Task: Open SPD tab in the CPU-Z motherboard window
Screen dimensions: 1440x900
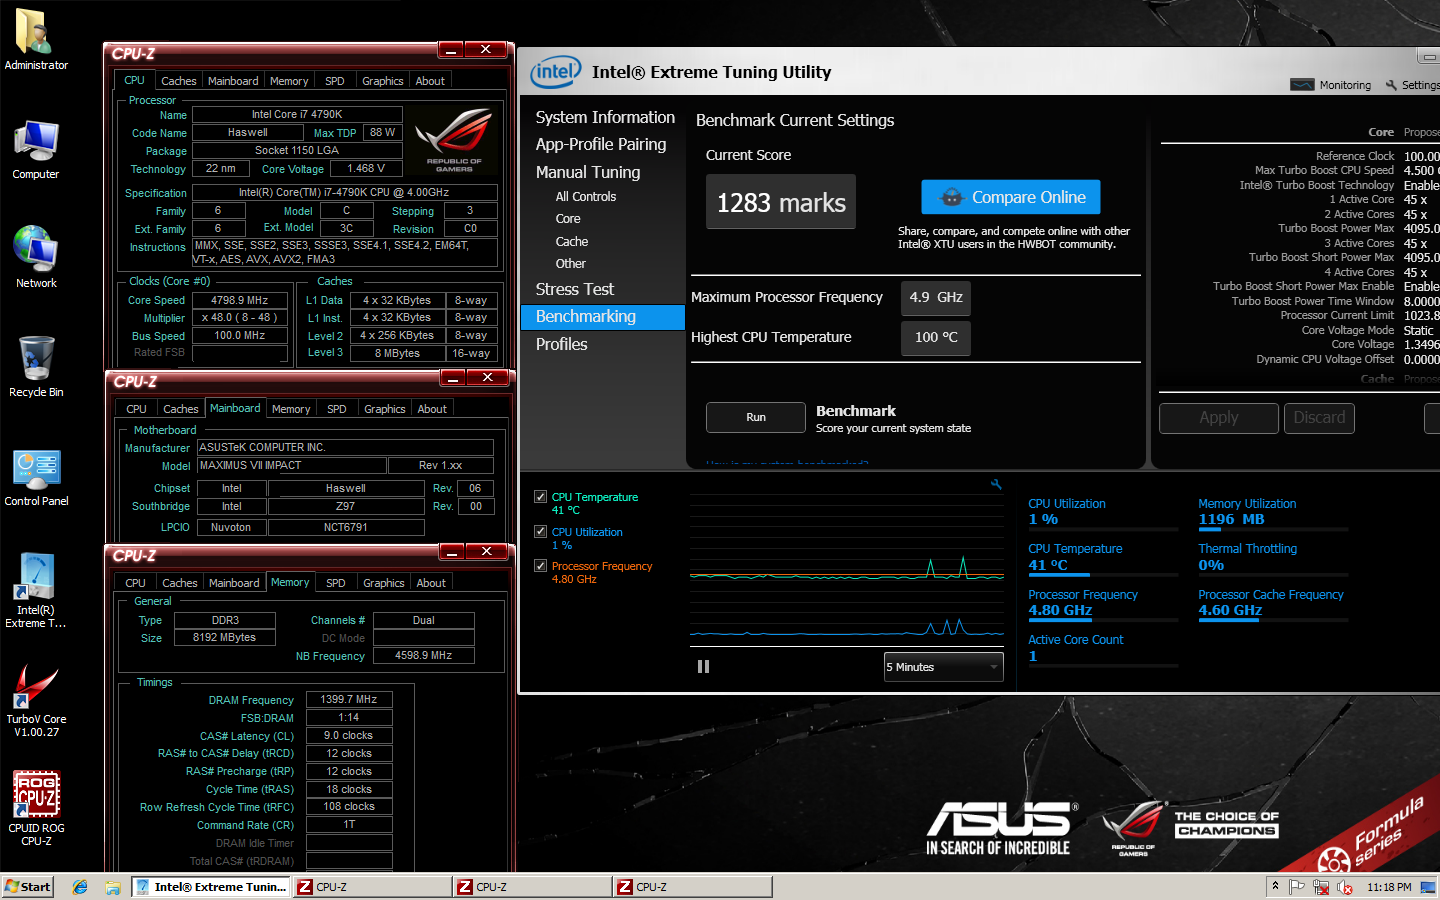Action: (337, 409)
